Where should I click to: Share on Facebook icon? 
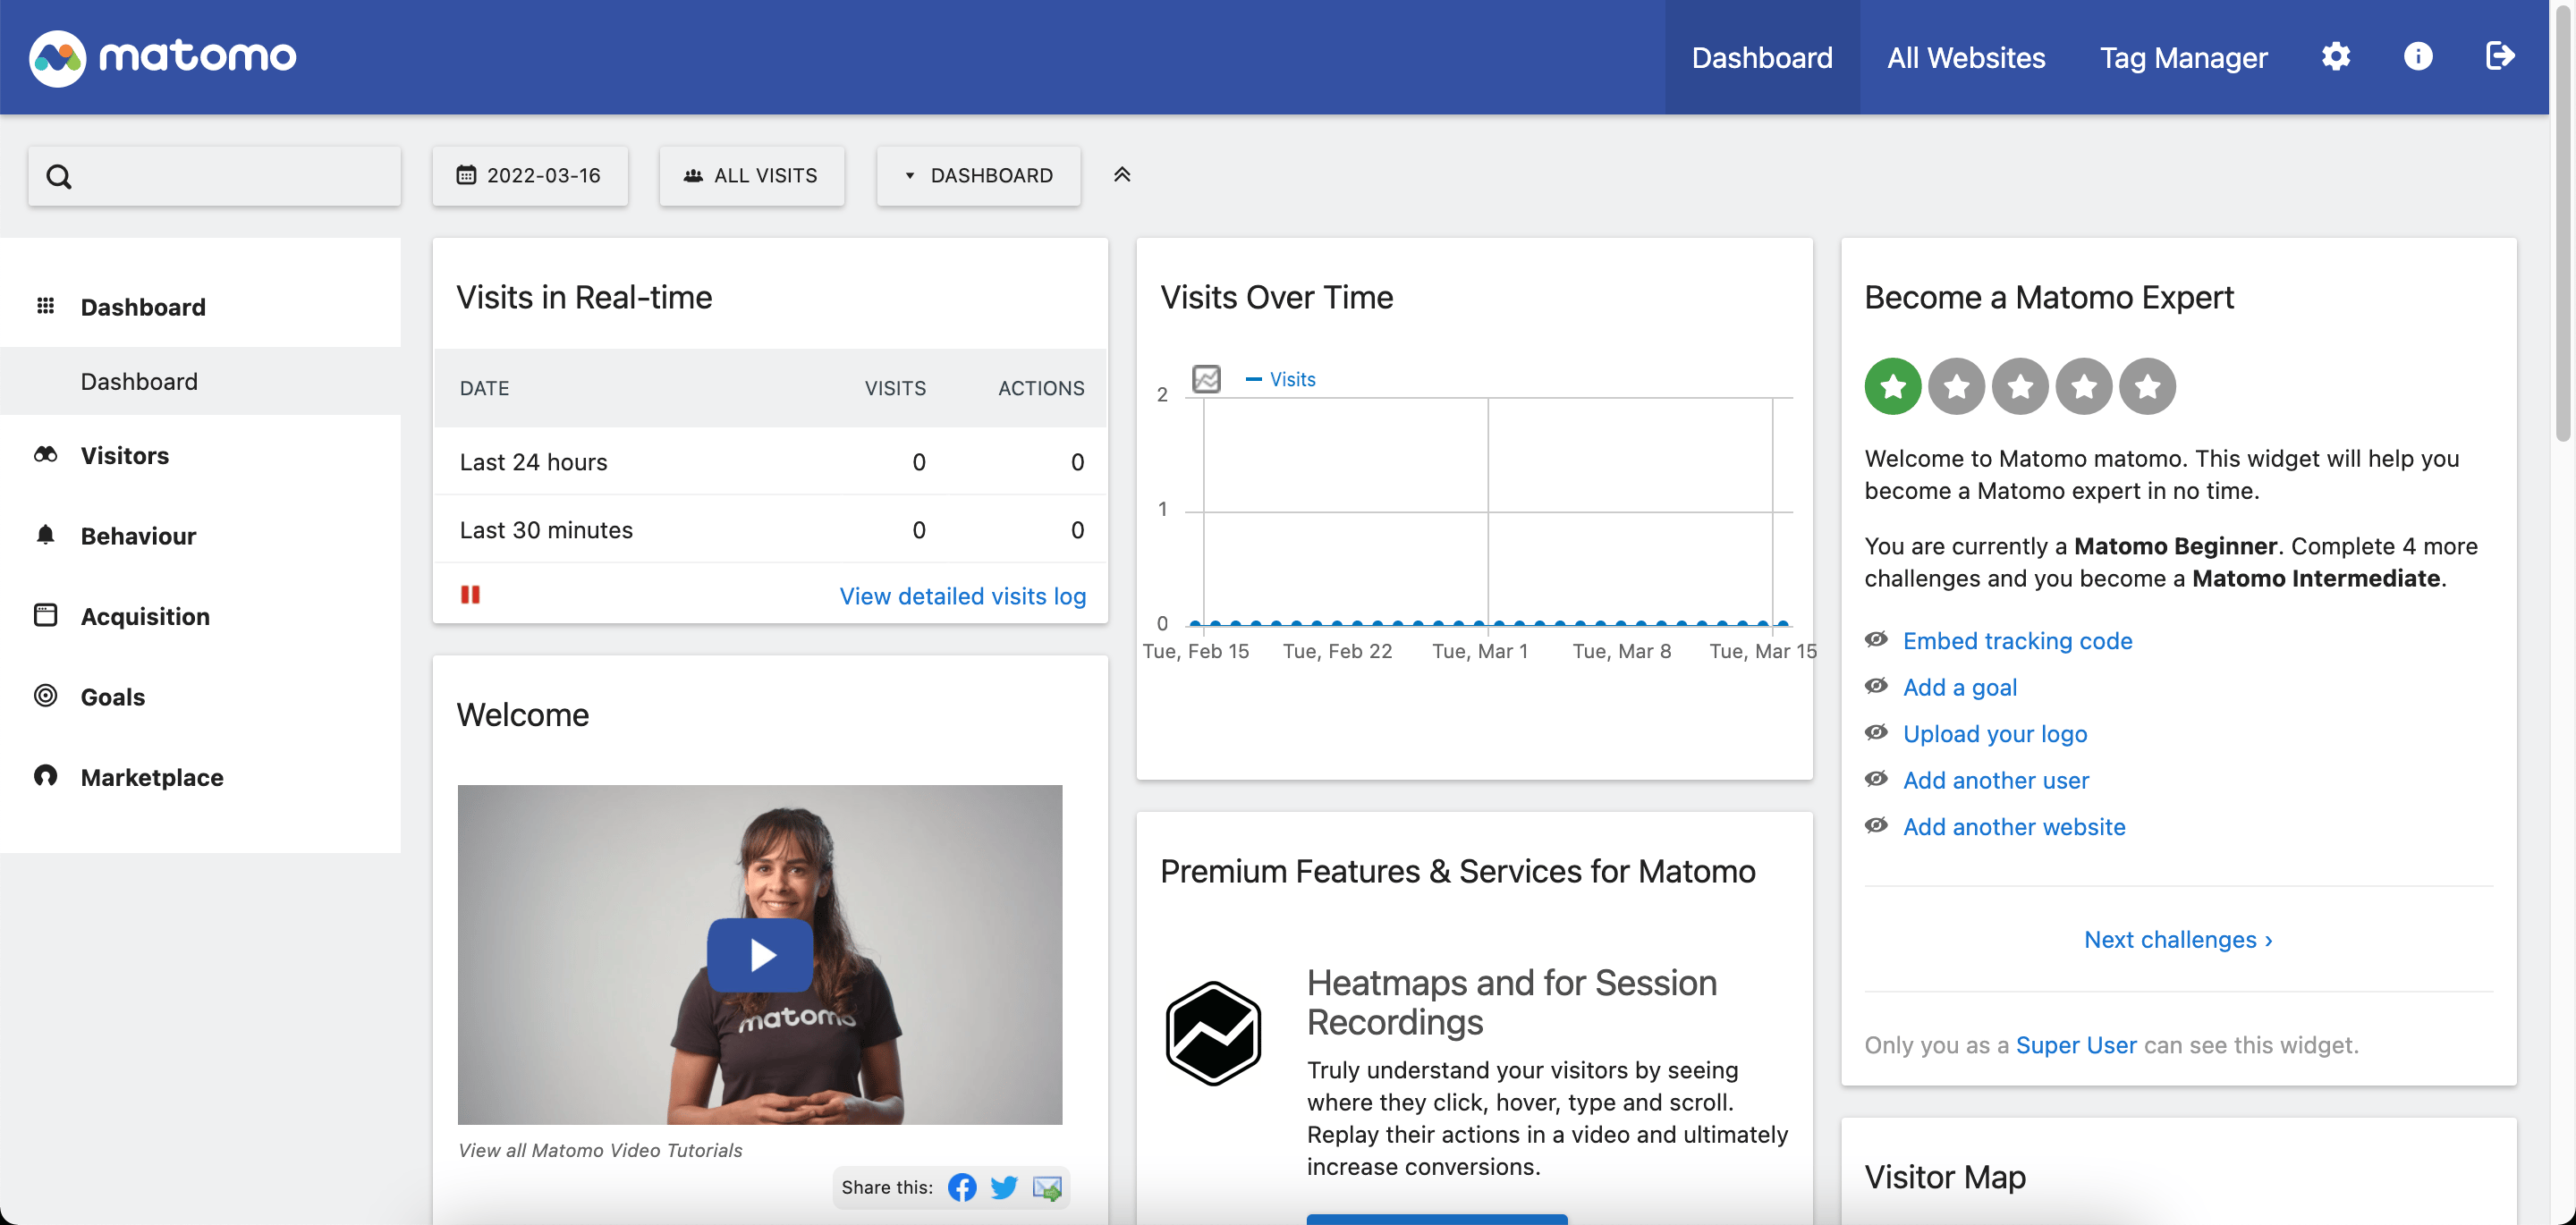coord(962,1188)
